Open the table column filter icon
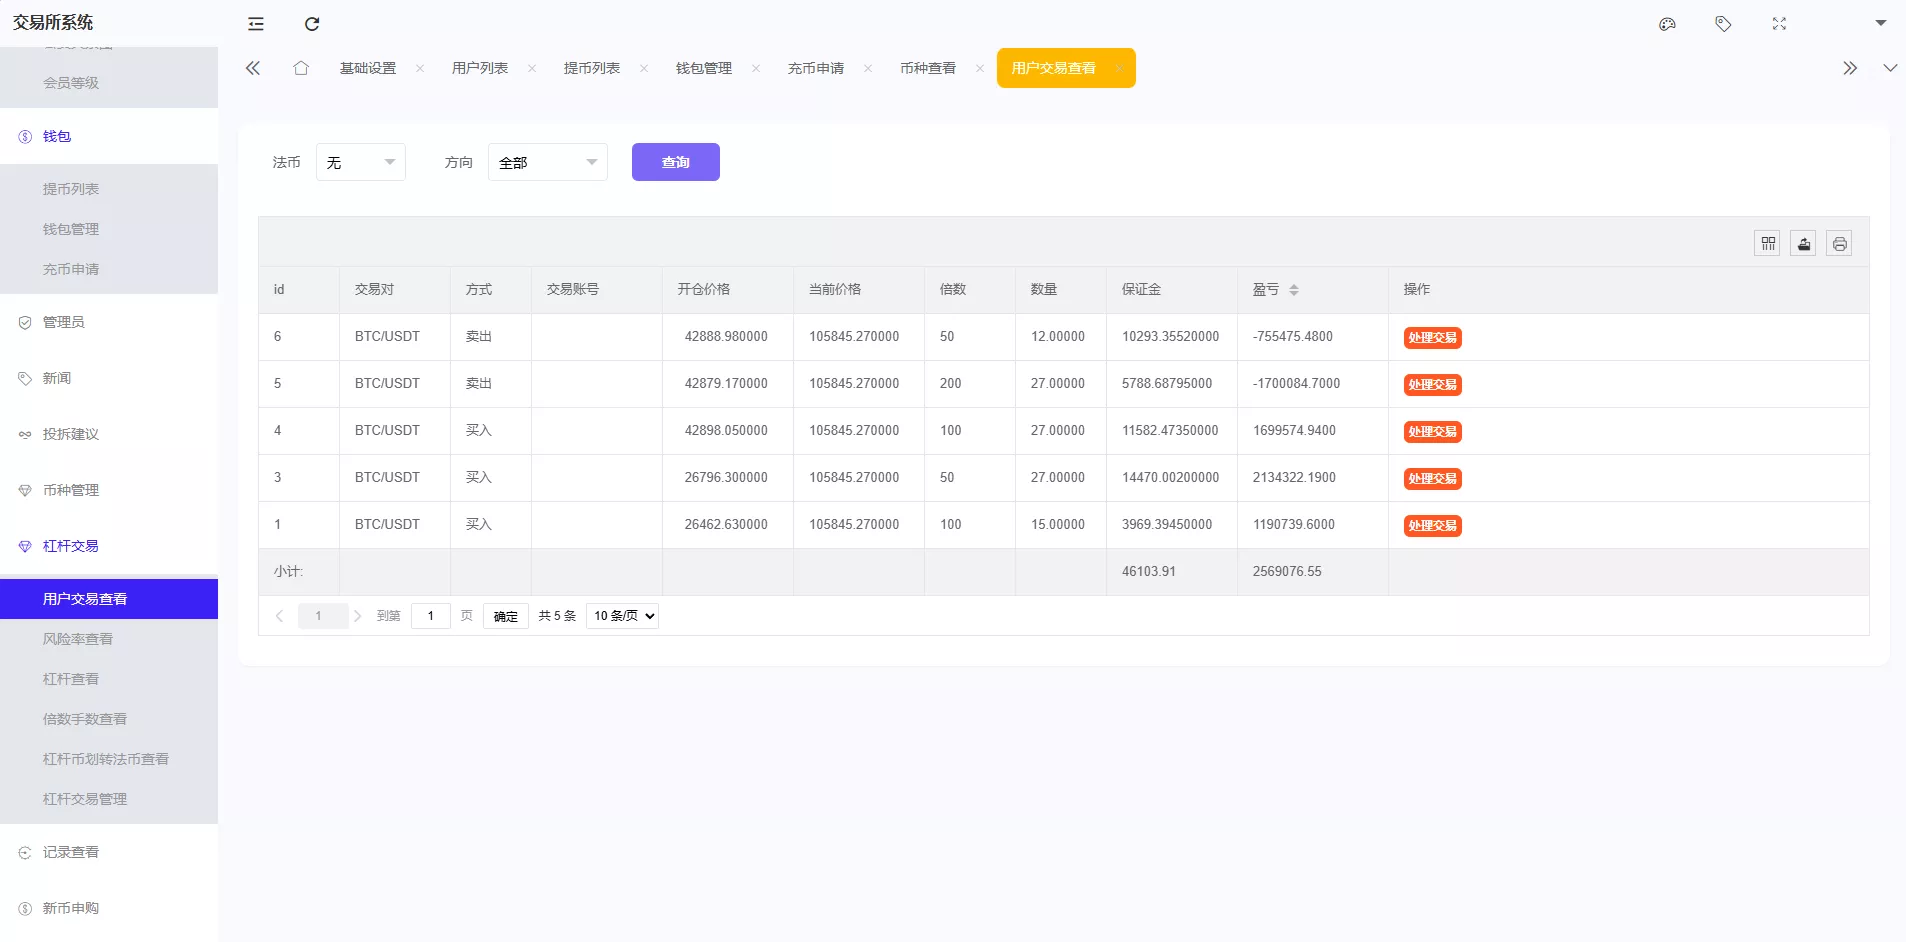This screenshot has height=942, width=1906. 1768,243
